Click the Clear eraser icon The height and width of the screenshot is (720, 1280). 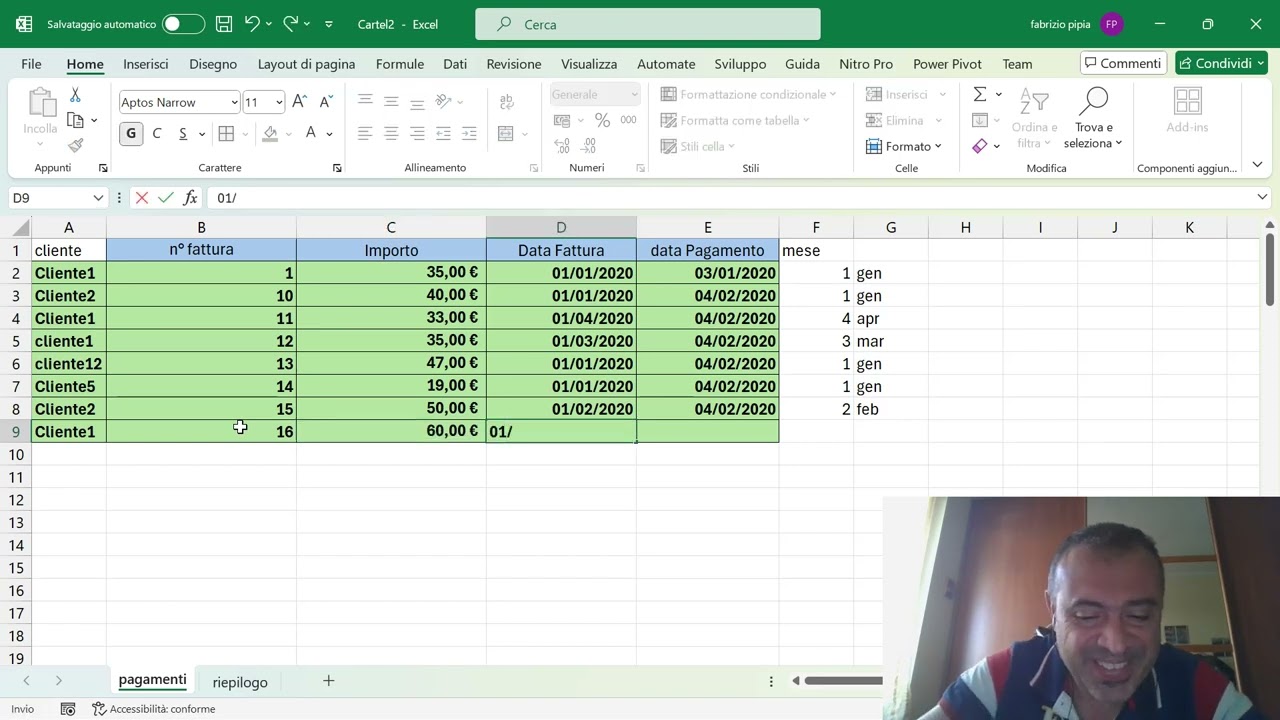980,146
